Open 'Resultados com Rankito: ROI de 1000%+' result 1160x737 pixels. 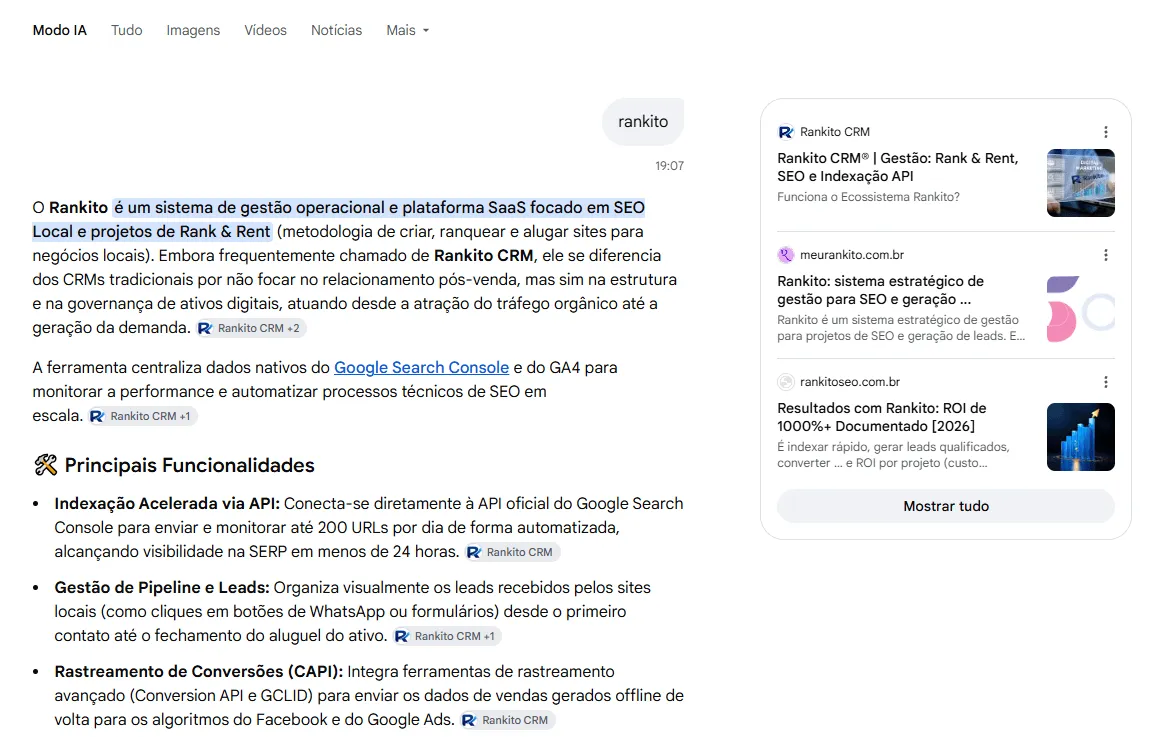click(881, 417)
